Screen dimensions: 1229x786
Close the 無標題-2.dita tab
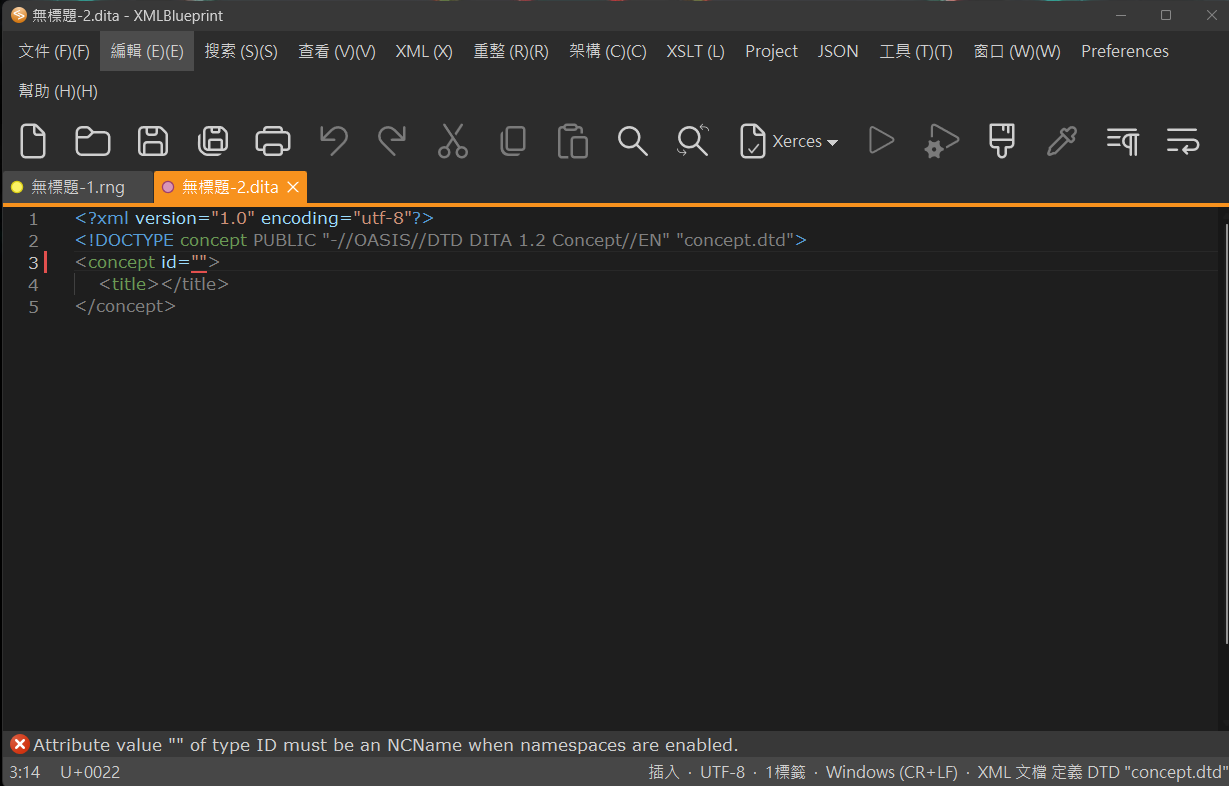[x=293, y=187]
